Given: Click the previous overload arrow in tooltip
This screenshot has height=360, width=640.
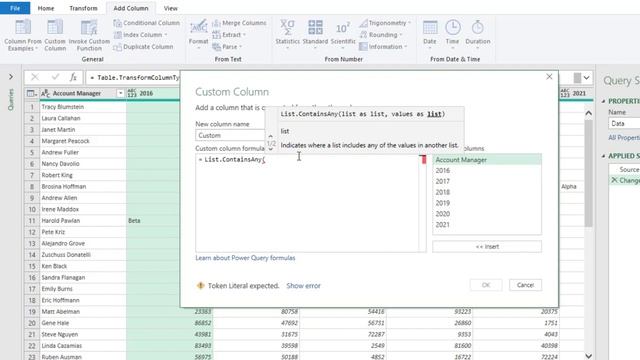Looking at the screenshot, I should [x=271, y=136].
